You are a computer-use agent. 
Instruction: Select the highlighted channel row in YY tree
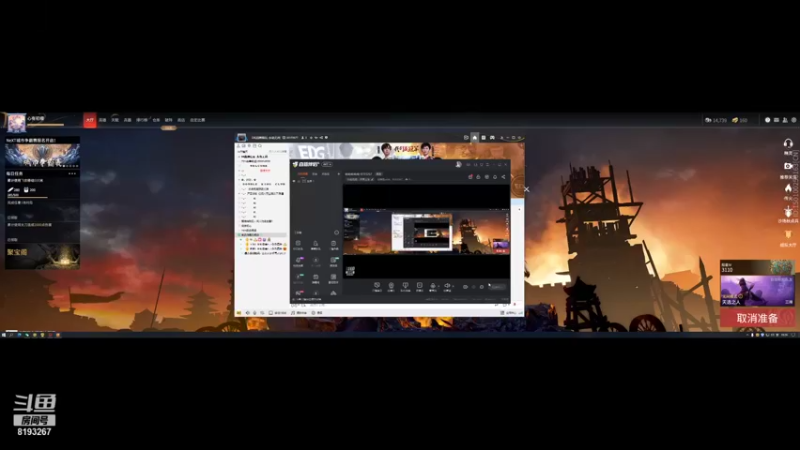click(x=262, y=235)
